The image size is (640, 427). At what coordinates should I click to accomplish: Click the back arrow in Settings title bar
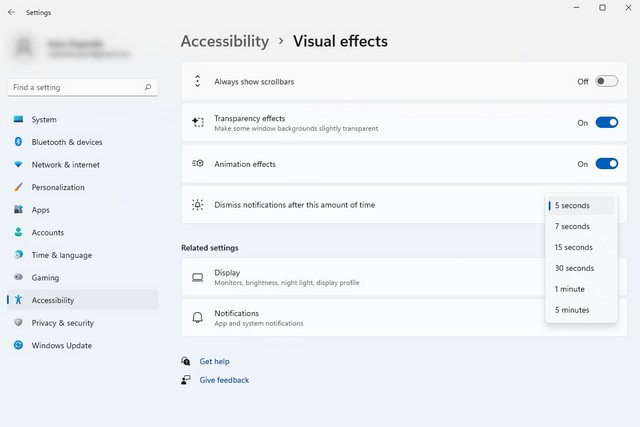[11, 13]
